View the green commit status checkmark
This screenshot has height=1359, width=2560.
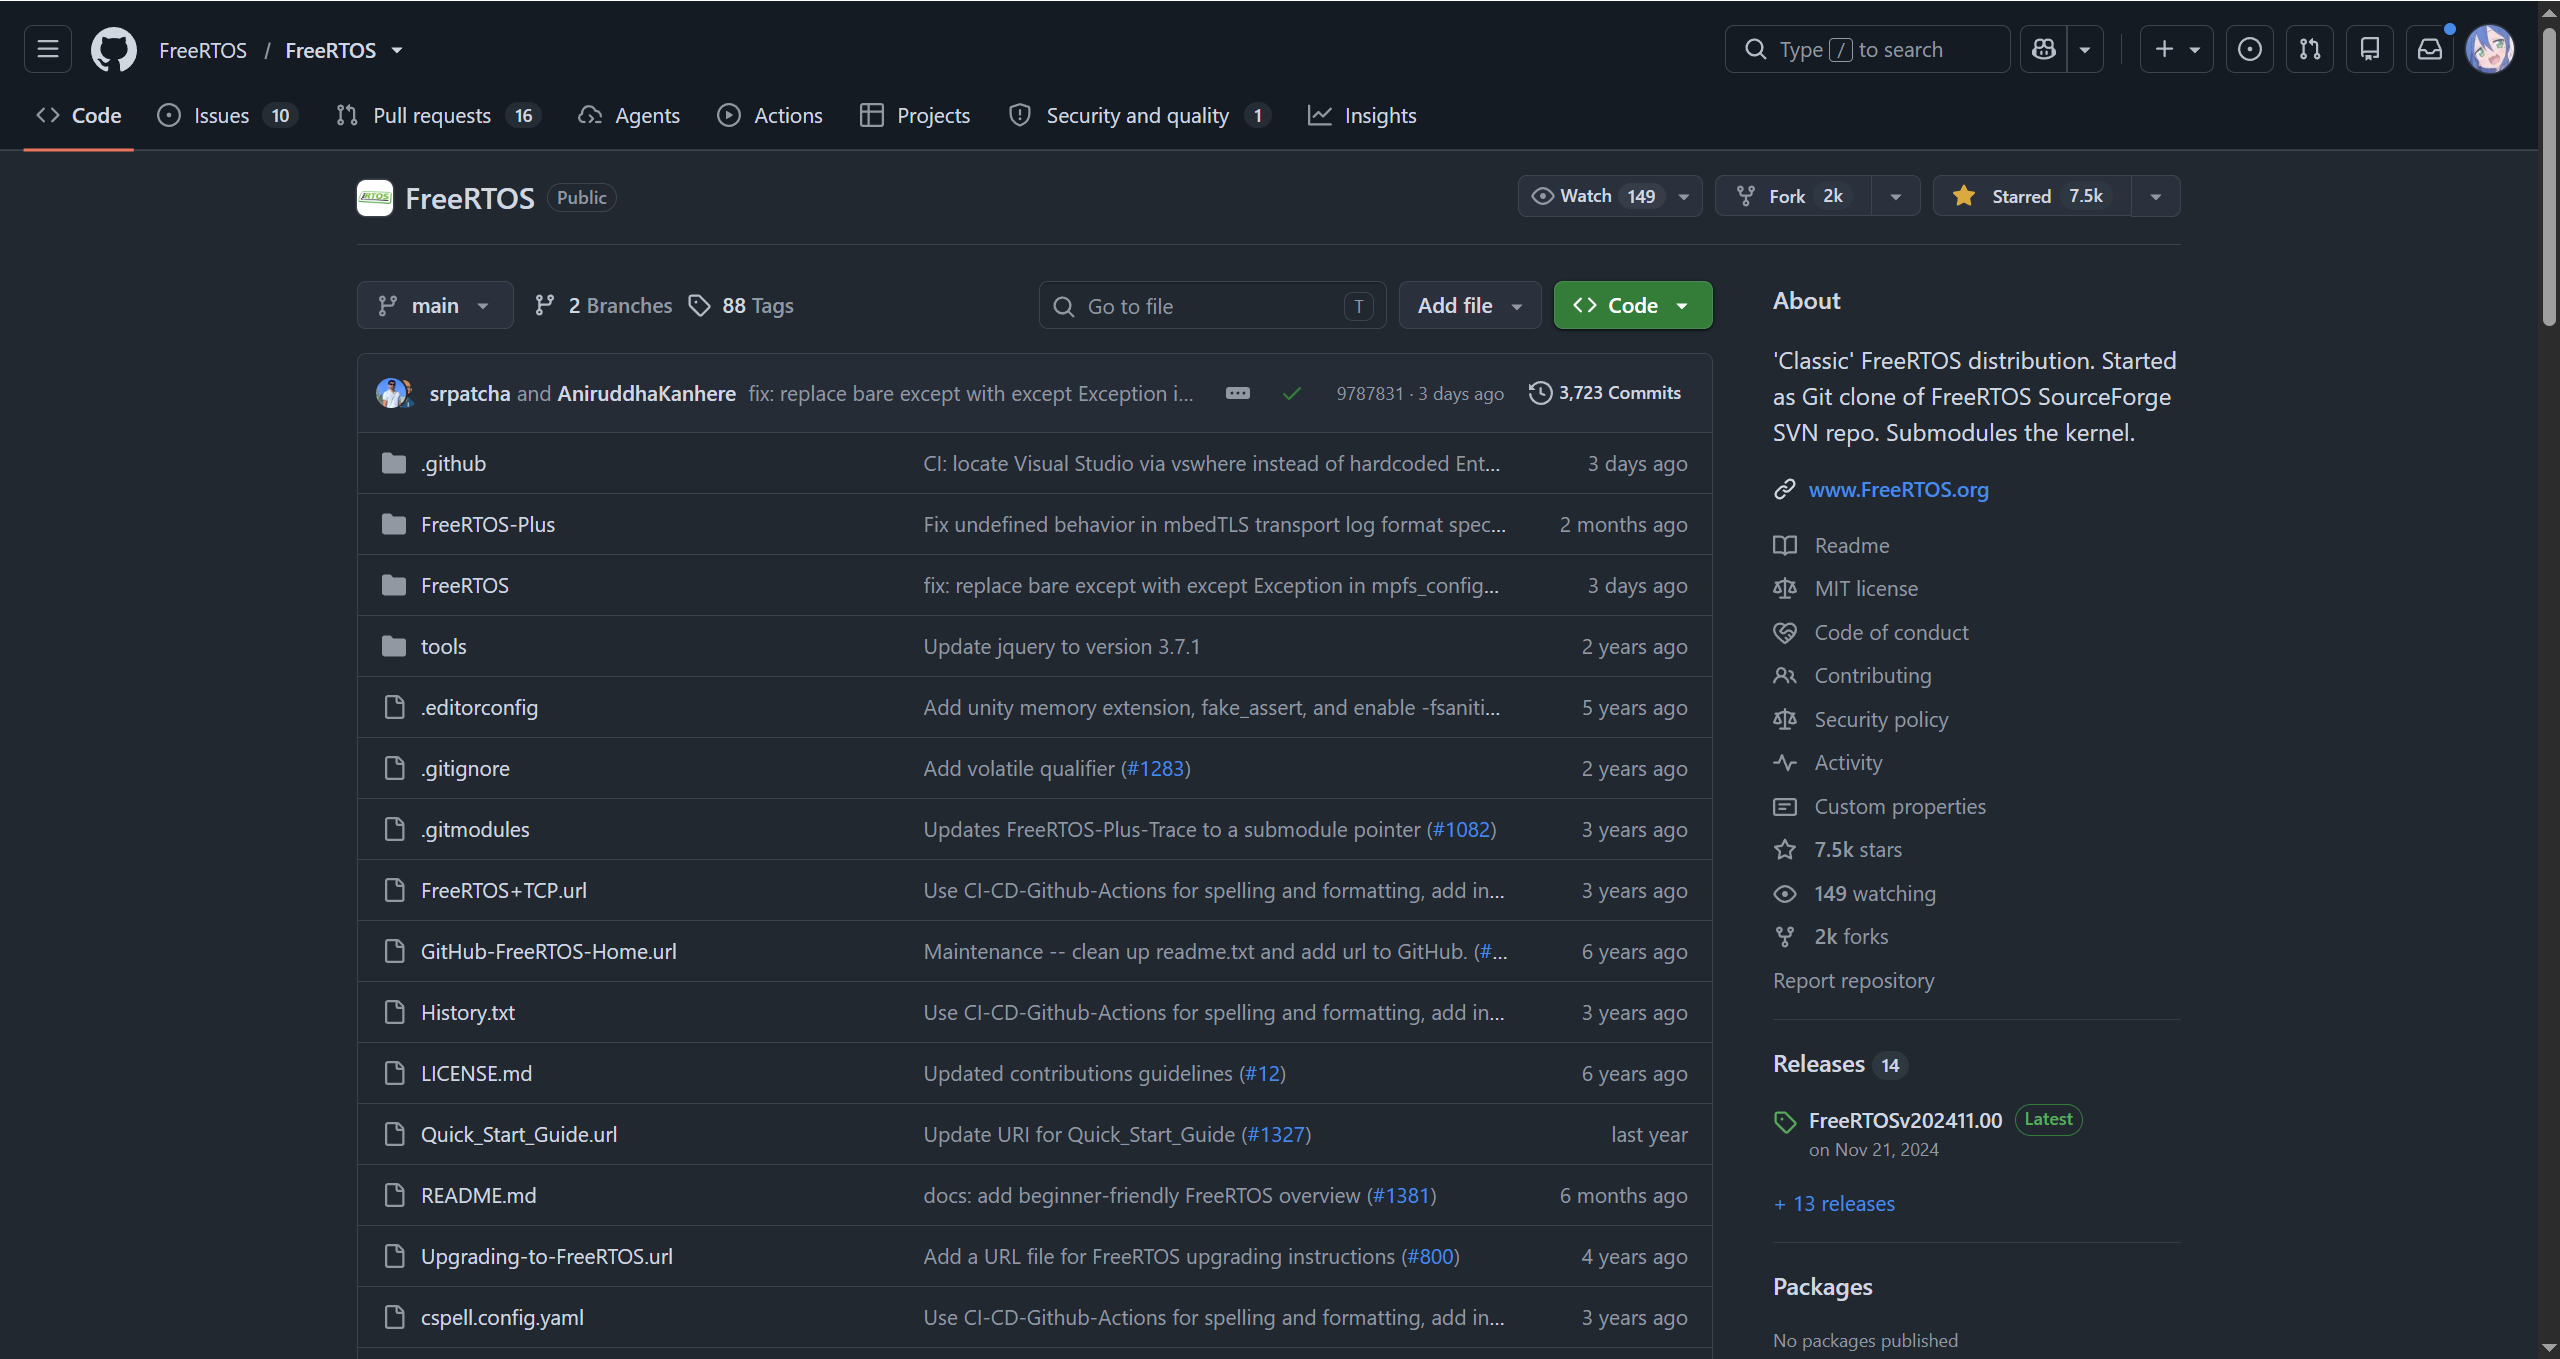click(x=1292, y=394)
